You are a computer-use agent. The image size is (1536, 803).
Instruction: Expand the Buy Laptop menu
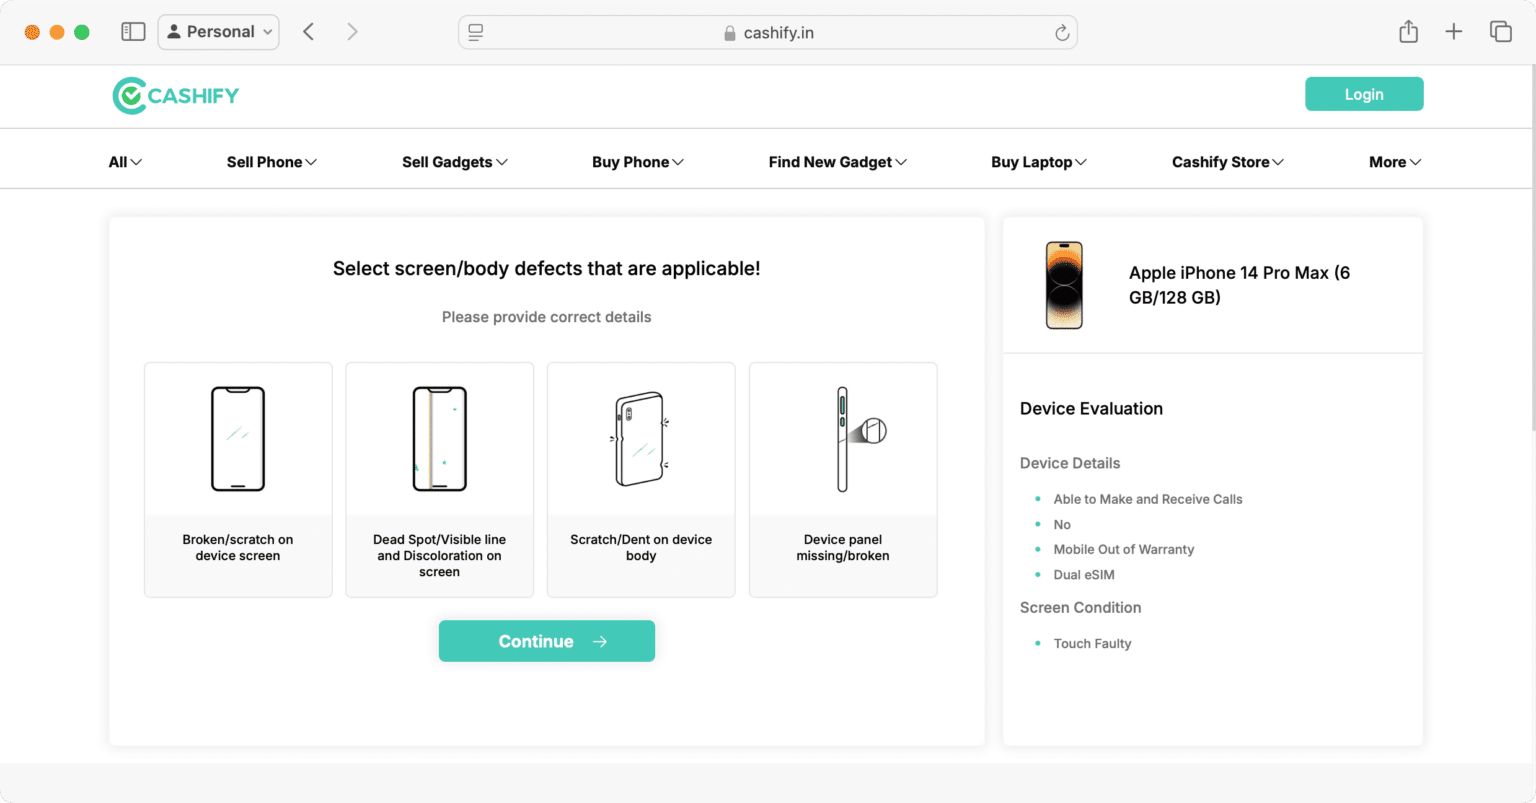click(1039, 162)
